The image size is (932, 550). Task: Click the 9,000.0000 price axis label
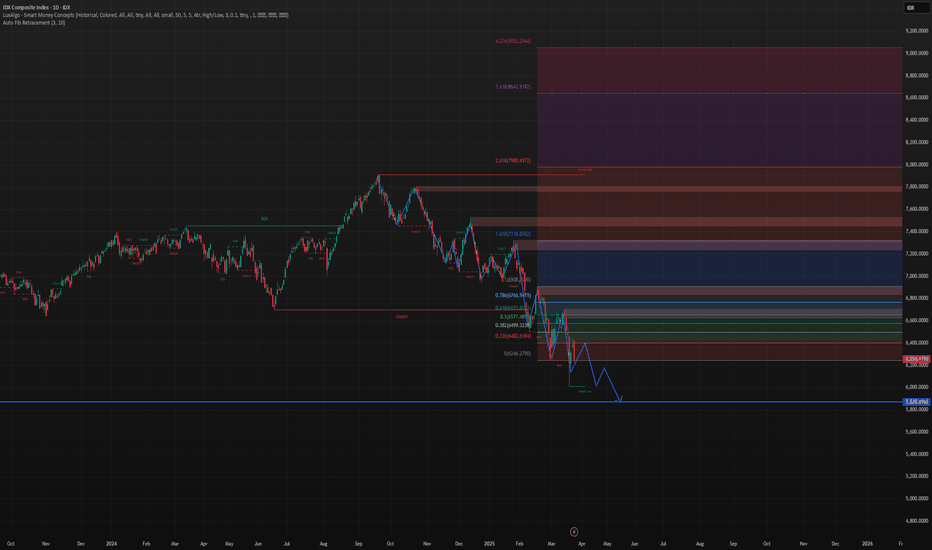coord(917,53)
